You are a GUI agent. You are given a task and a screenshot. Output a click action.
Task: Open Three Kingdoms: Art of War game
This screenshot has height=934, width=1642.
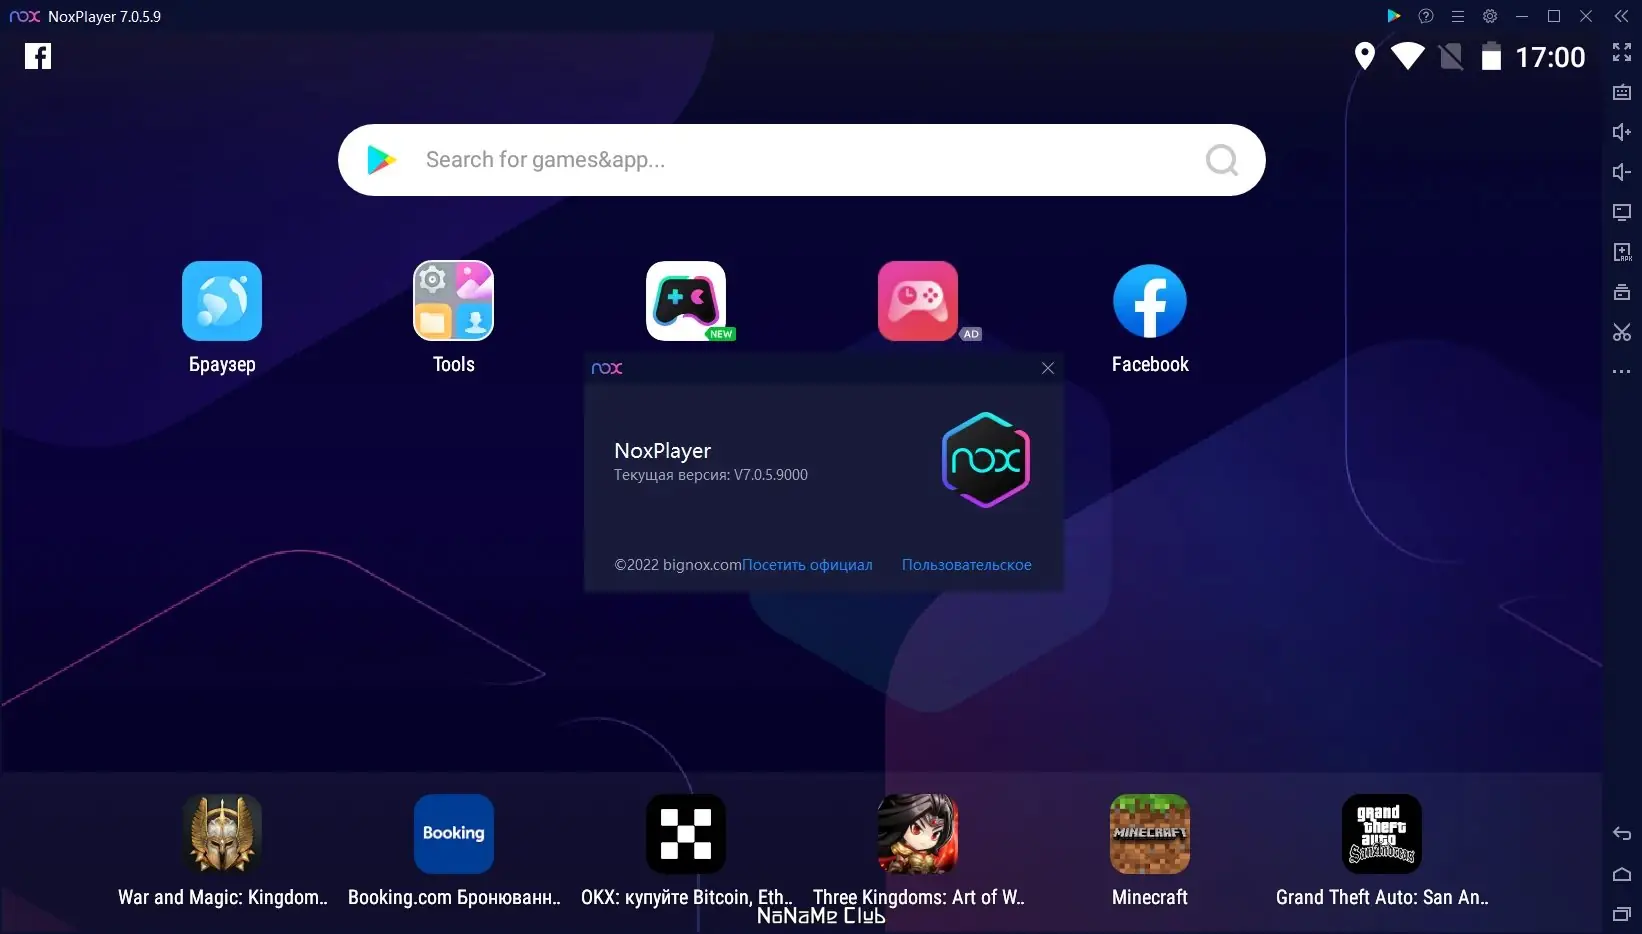coord(918,834)
